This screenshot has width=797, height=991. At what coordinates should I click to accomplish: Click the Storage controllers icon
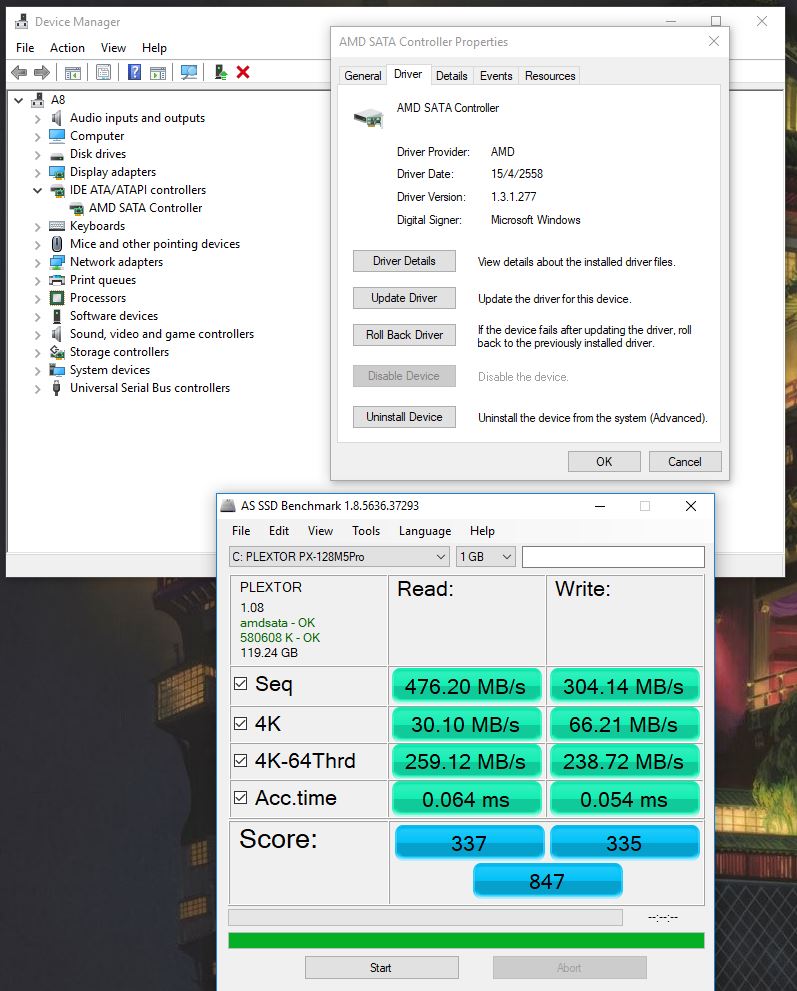(x=57, y=352)
